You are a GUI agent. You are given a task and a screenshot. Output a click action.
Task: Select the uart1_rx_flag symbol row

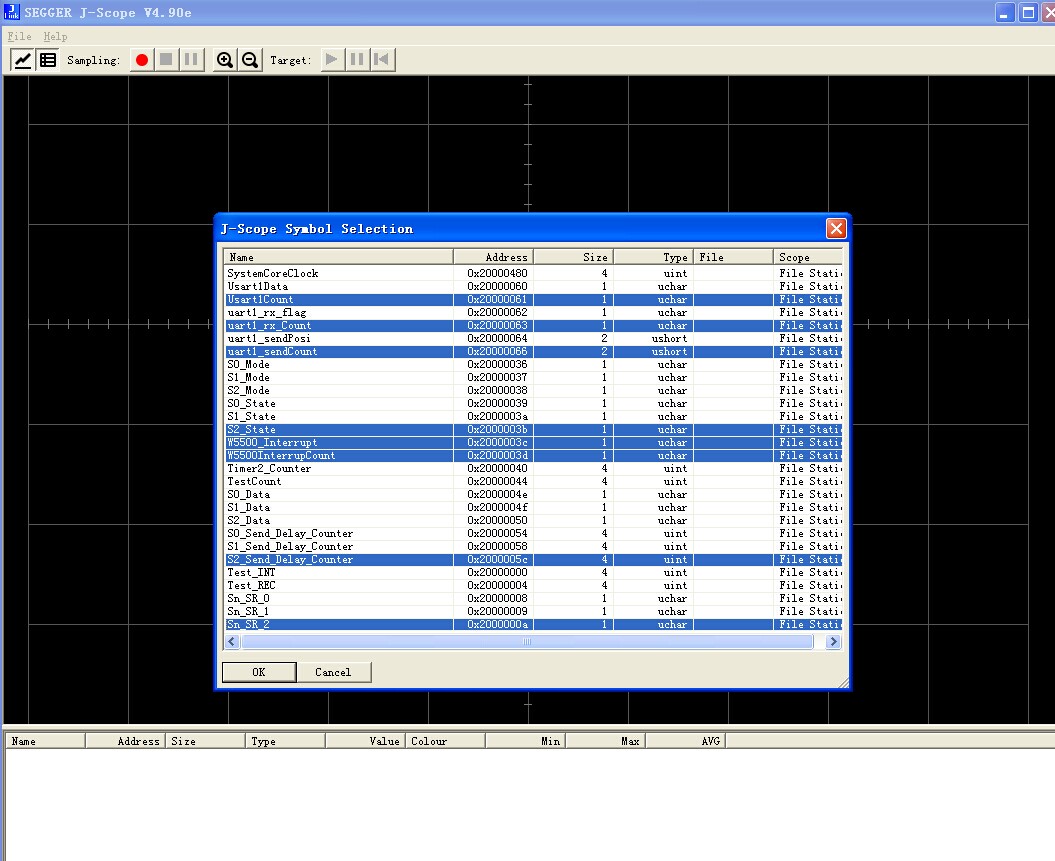(533, 312)
